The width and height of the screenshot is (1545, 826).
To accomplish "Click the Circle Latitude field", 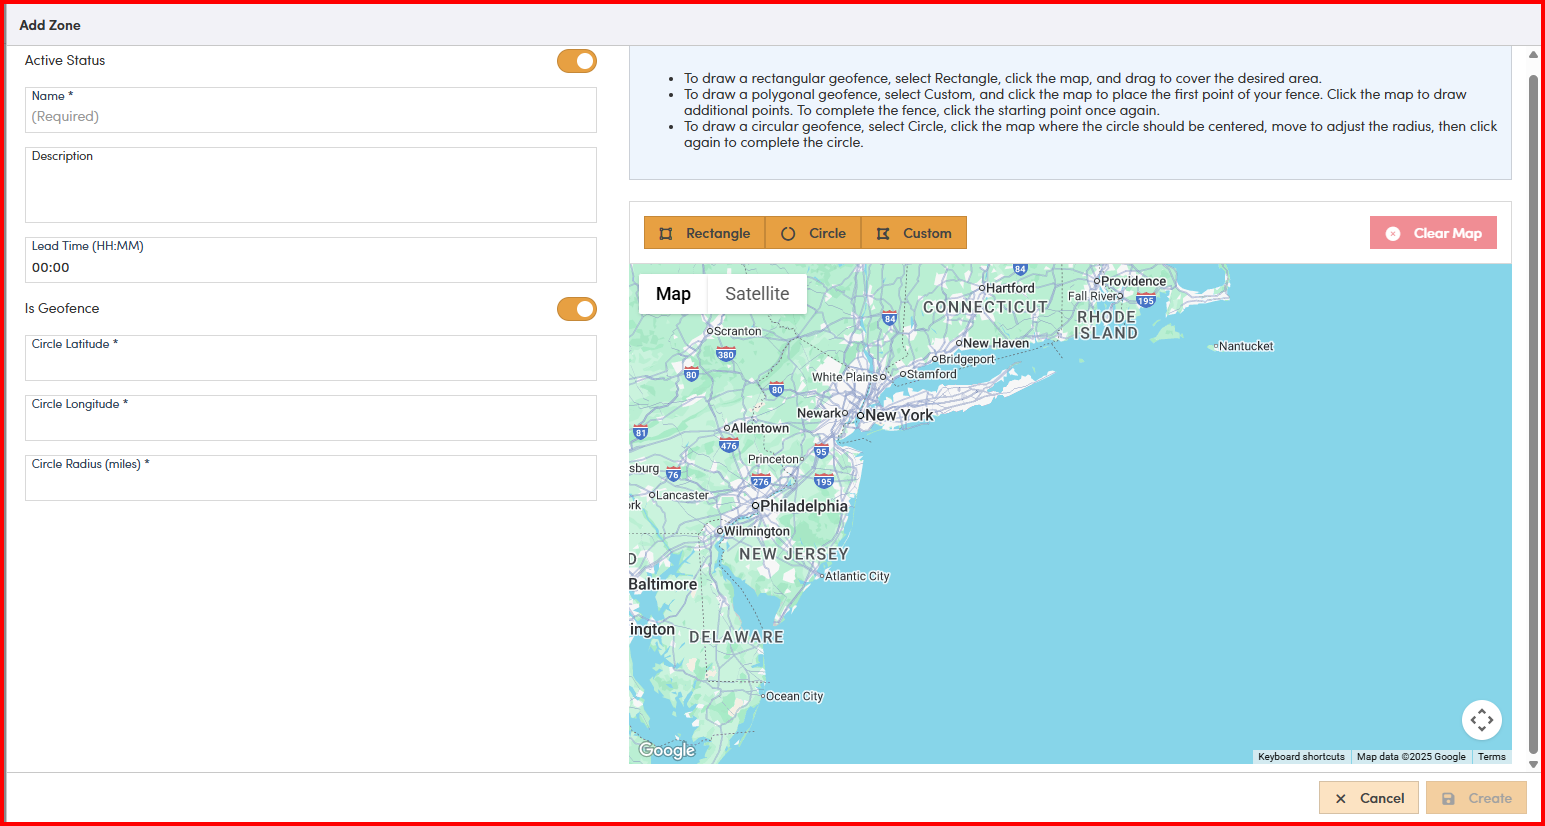I will 311,358.
